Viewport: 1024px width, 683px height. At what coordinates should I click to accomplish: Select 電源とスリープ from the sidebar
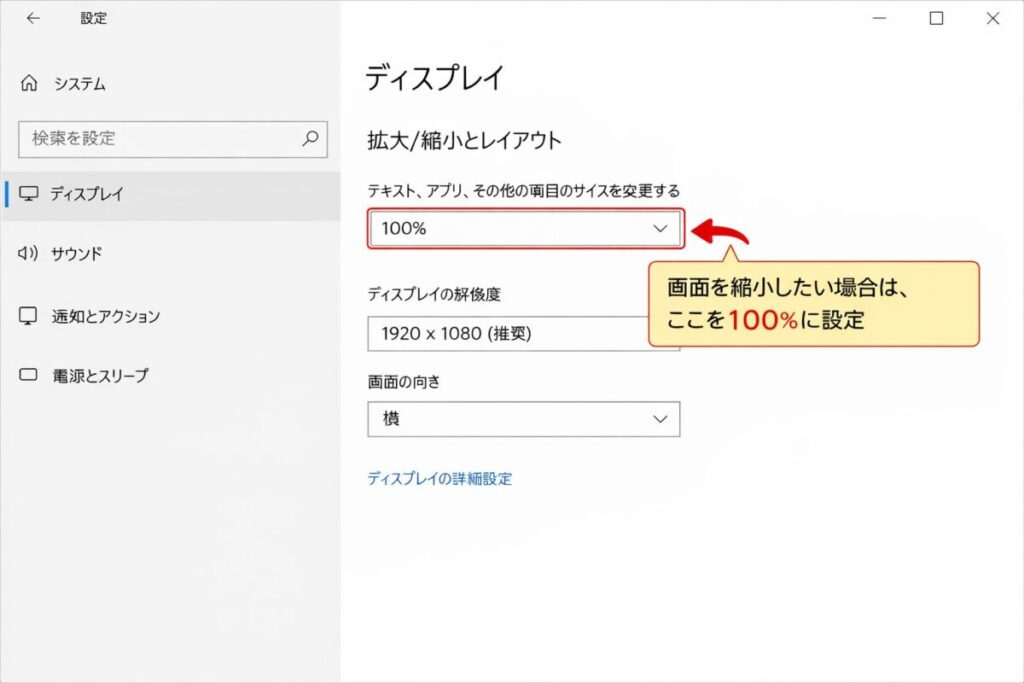(101, 376)
